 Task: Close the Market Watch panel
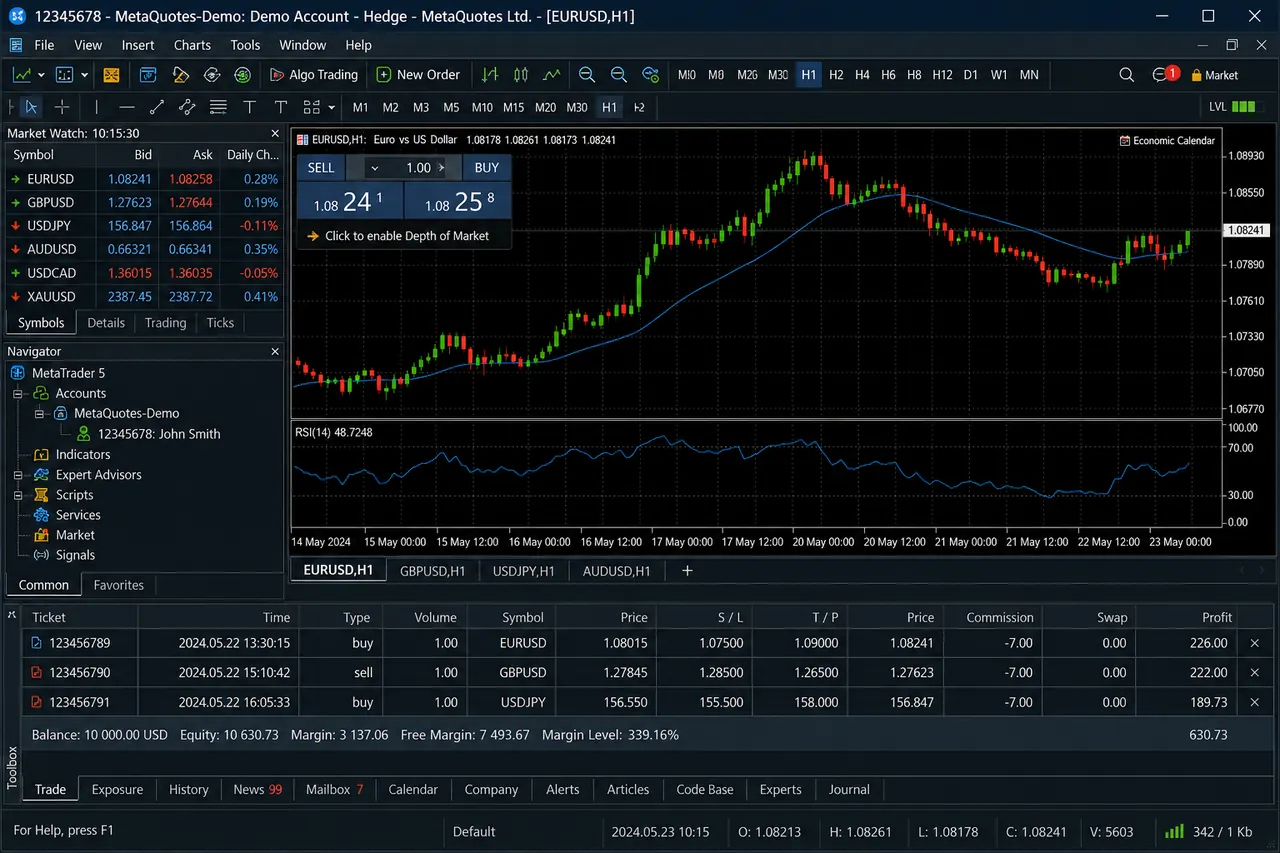click(275, 133)
